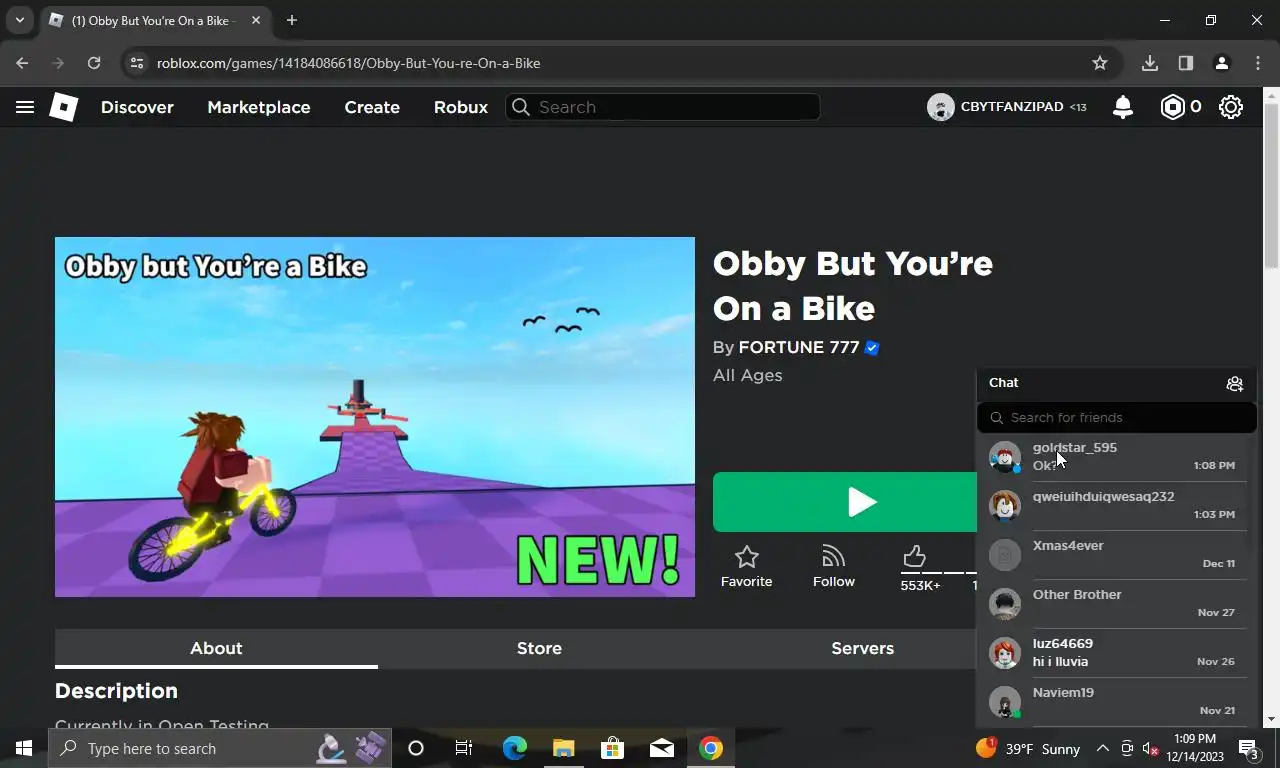Screen dimensions: 1280x768
Task: Open Mail app from taskbar
Action: pos(661,748)
